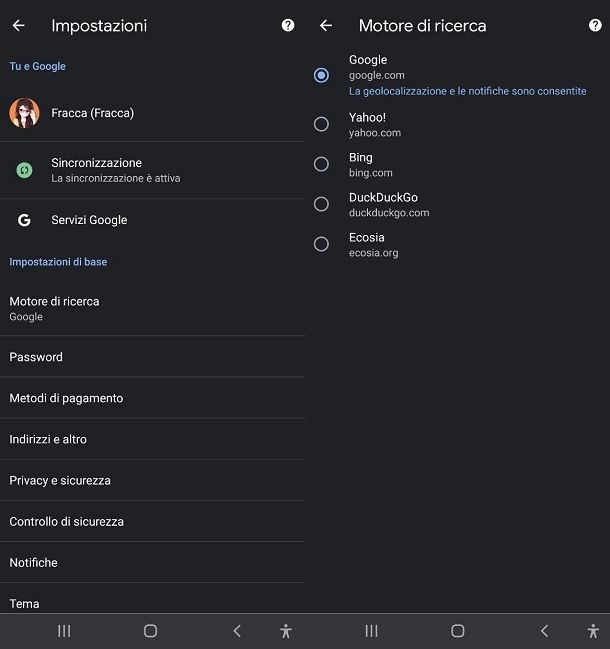
Task: Open Sincronizzazione settings
Action: tap(152, 170)
